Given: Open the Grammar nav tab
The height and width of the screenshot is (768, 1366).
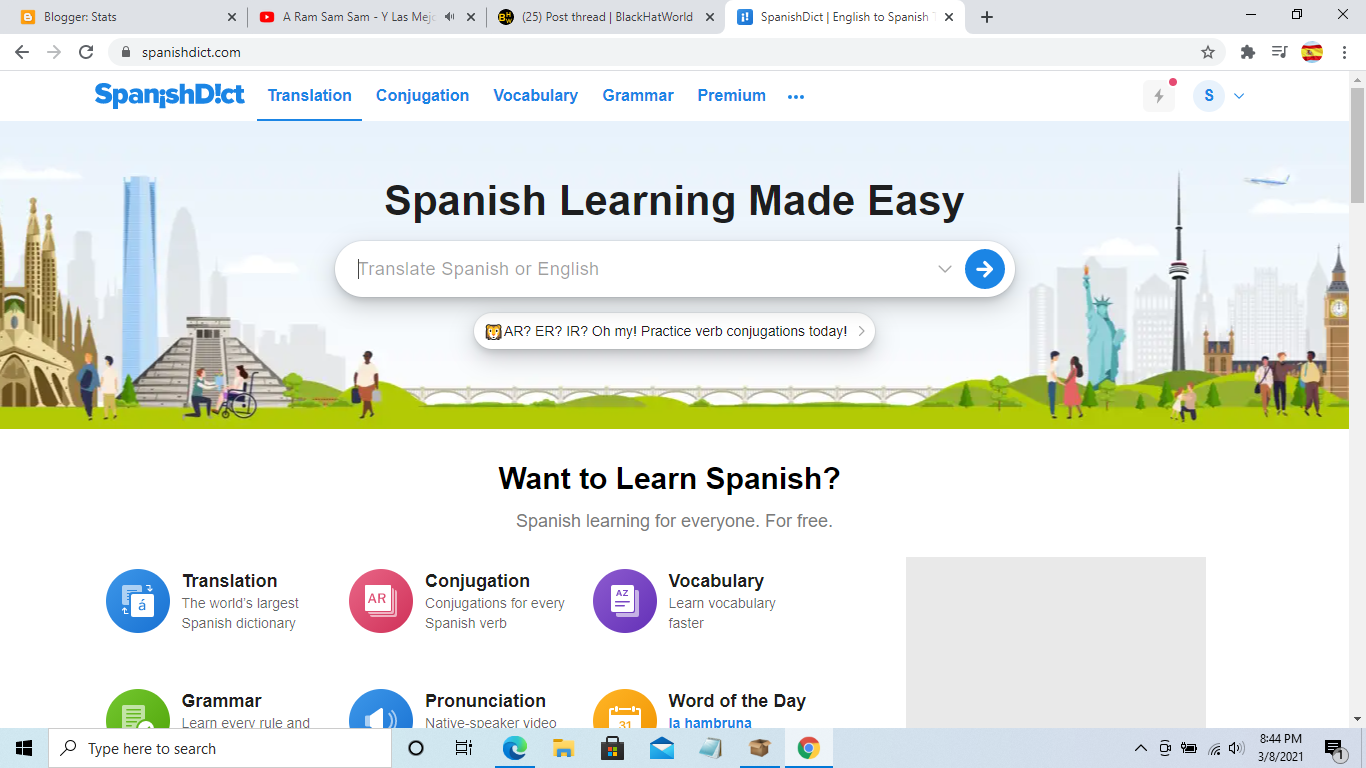Looking at the screenshot, I should (638, 96).
